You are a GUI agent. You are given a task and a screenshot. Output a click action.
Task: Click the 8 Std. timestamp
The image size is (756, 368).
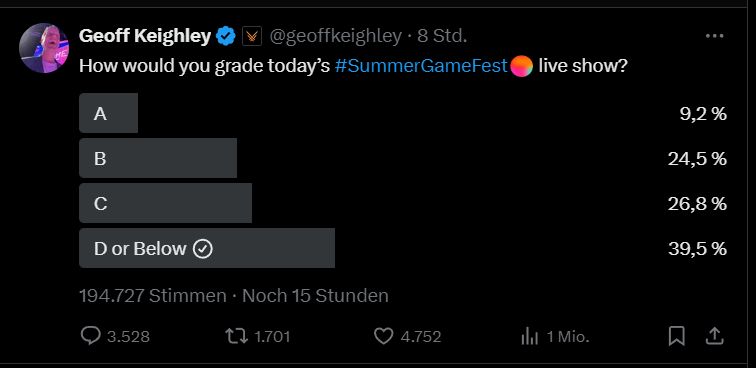[x=442, y=36]
